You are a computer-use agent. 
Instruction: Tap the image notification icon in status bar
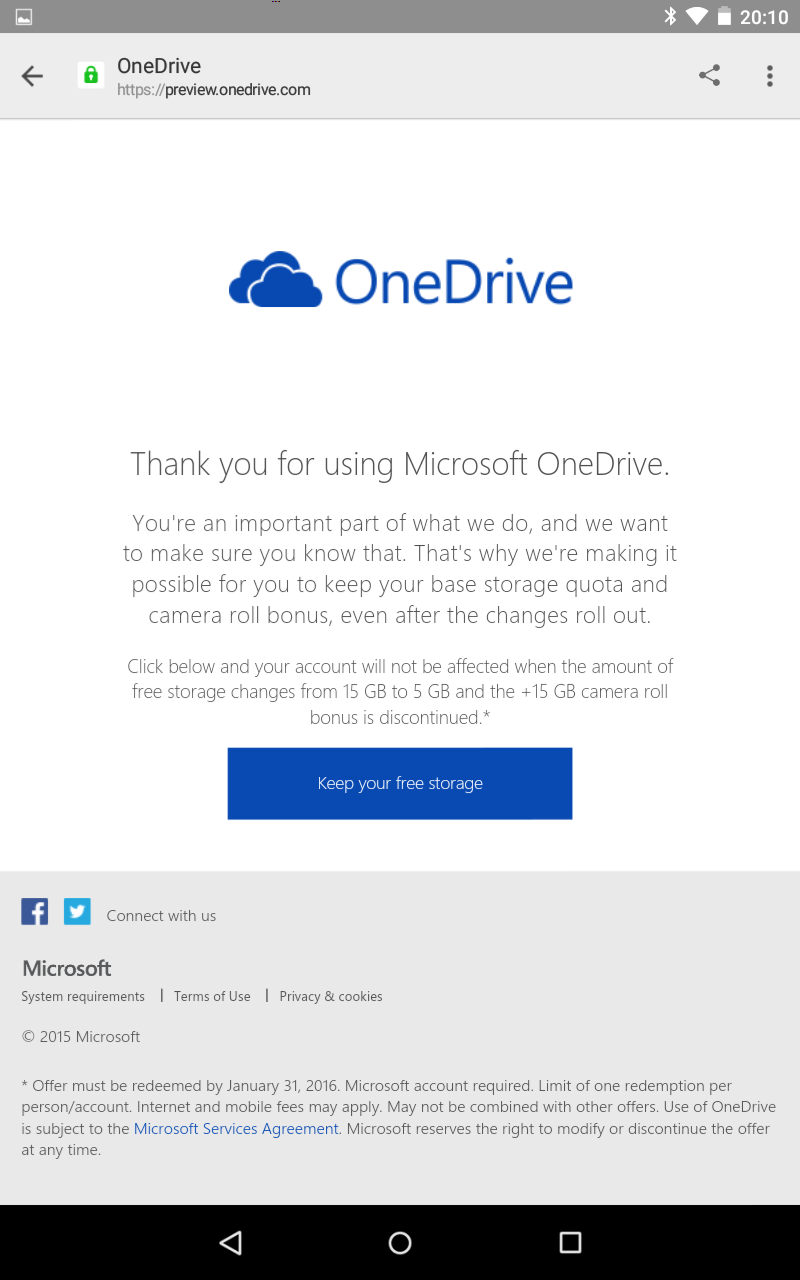24,16
